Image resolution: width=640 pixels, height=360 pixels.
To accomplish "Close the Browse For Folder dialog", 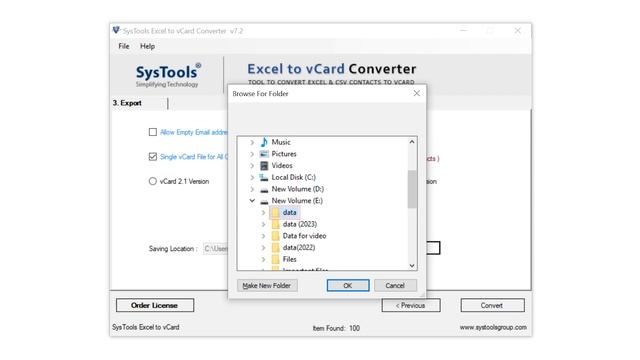I will [416, 93].
